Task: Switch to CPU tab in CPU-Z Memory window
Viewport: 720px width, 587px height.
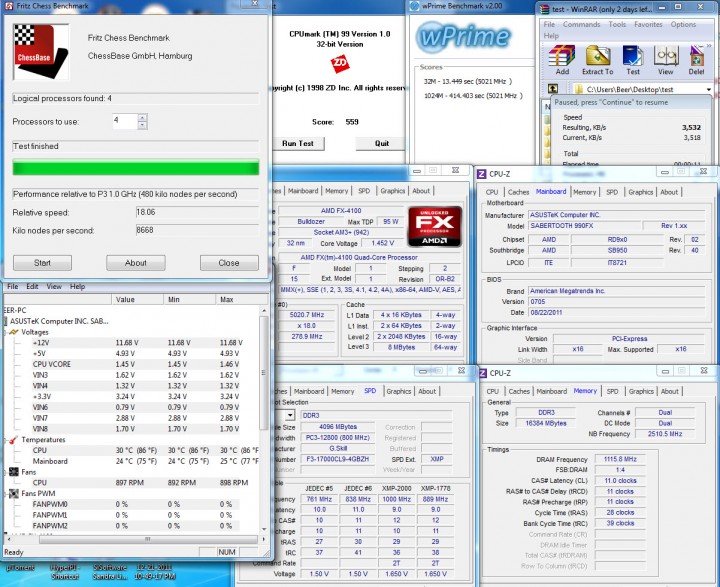Action: pos(492,391)
